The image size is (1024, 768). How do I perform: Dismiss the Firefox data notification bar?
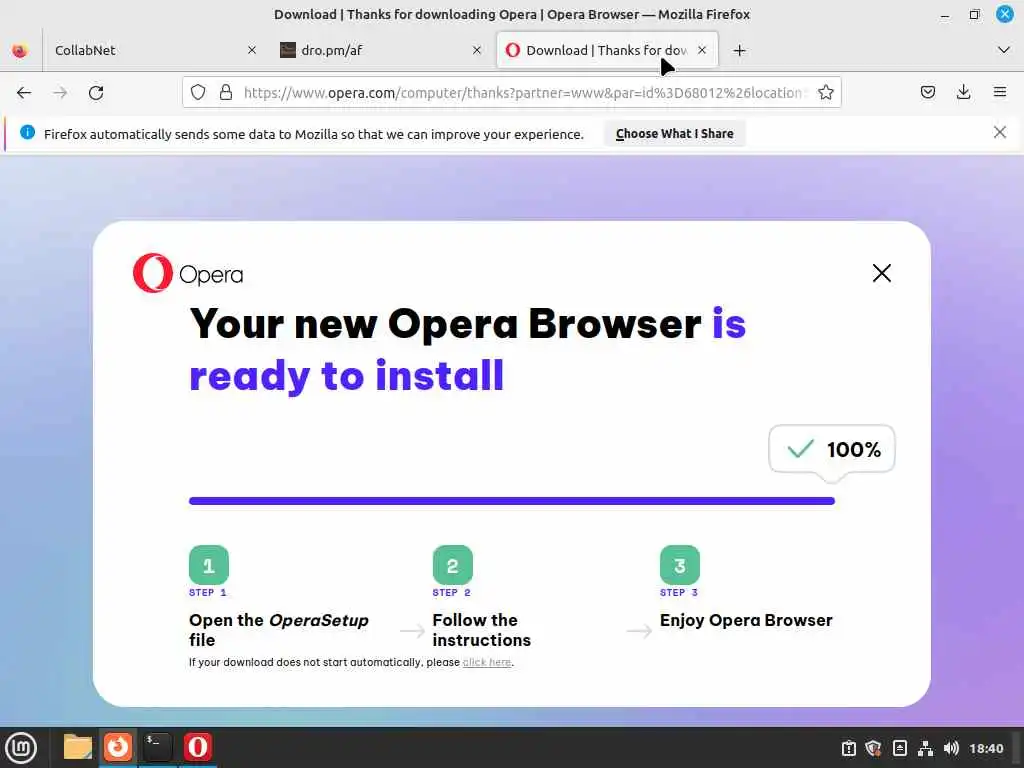click(x=1000, y=133)
